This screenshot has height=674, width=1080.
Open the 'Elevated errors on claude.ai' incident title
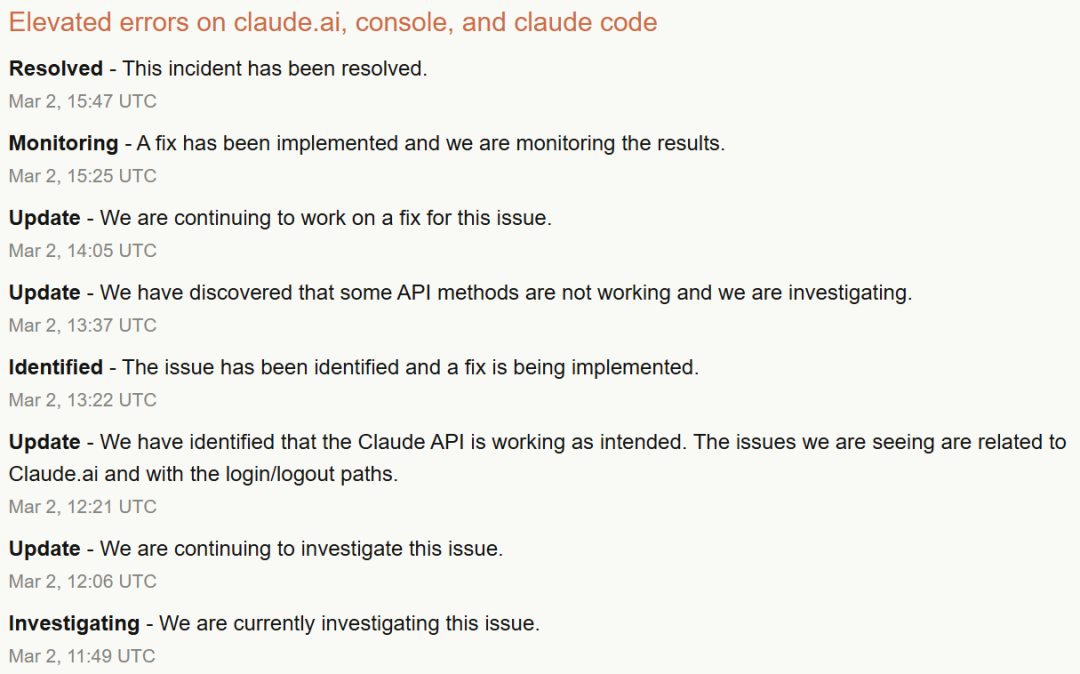[x=333, y=22]
